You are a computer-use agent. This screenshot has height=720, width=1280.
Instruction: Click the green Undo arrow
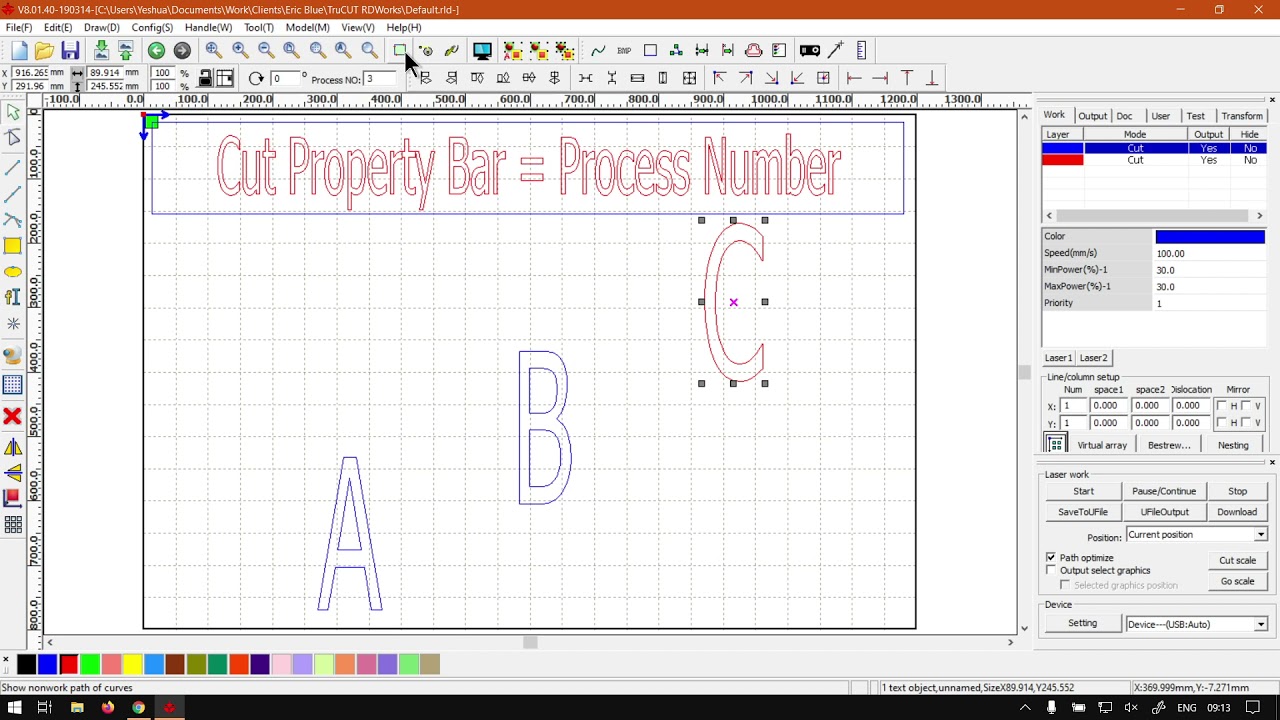[x=156, y=51]
